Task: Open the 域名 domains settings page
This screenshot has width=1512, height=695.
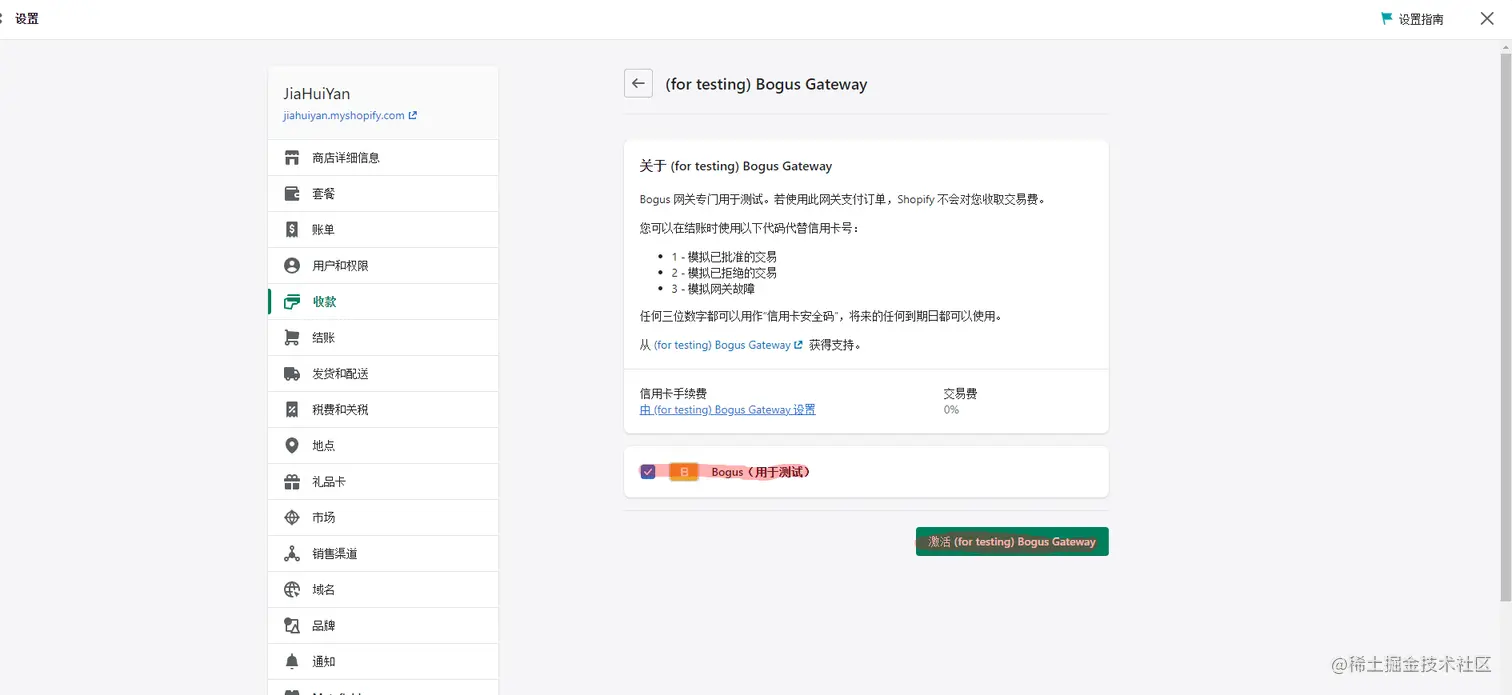Action: (x=323, y=590)
